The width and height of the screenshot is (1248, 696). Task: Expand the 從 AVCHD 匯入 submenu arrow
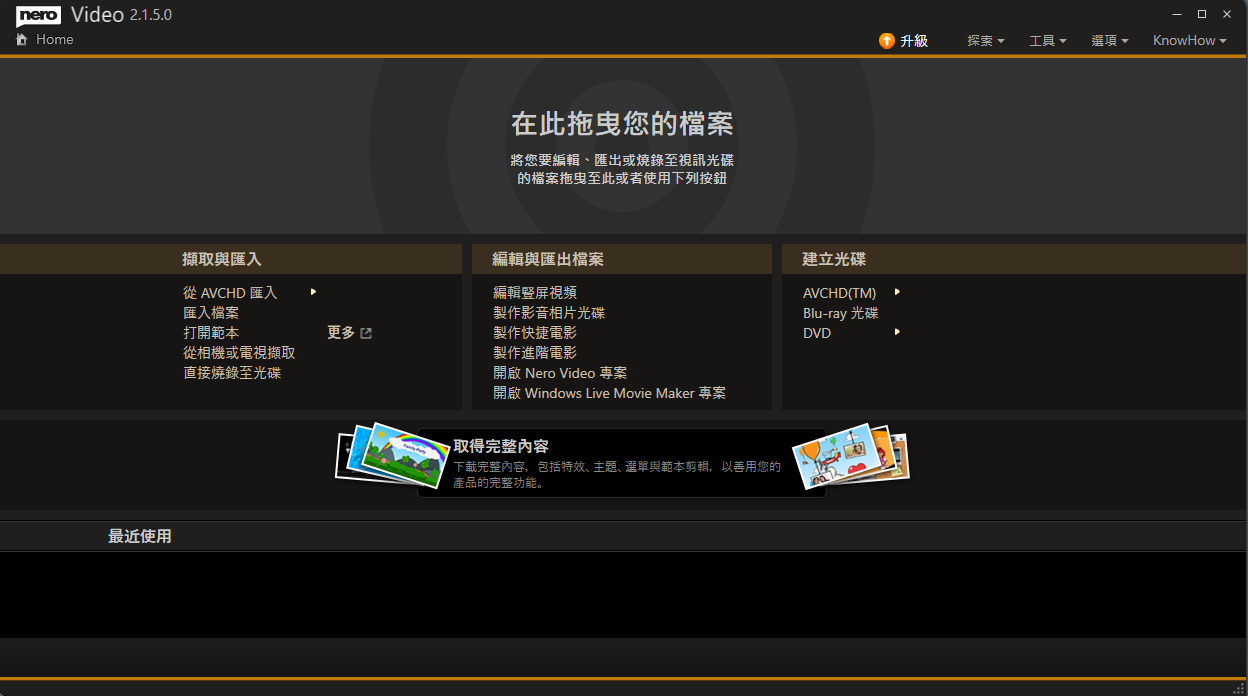(313, 292)
